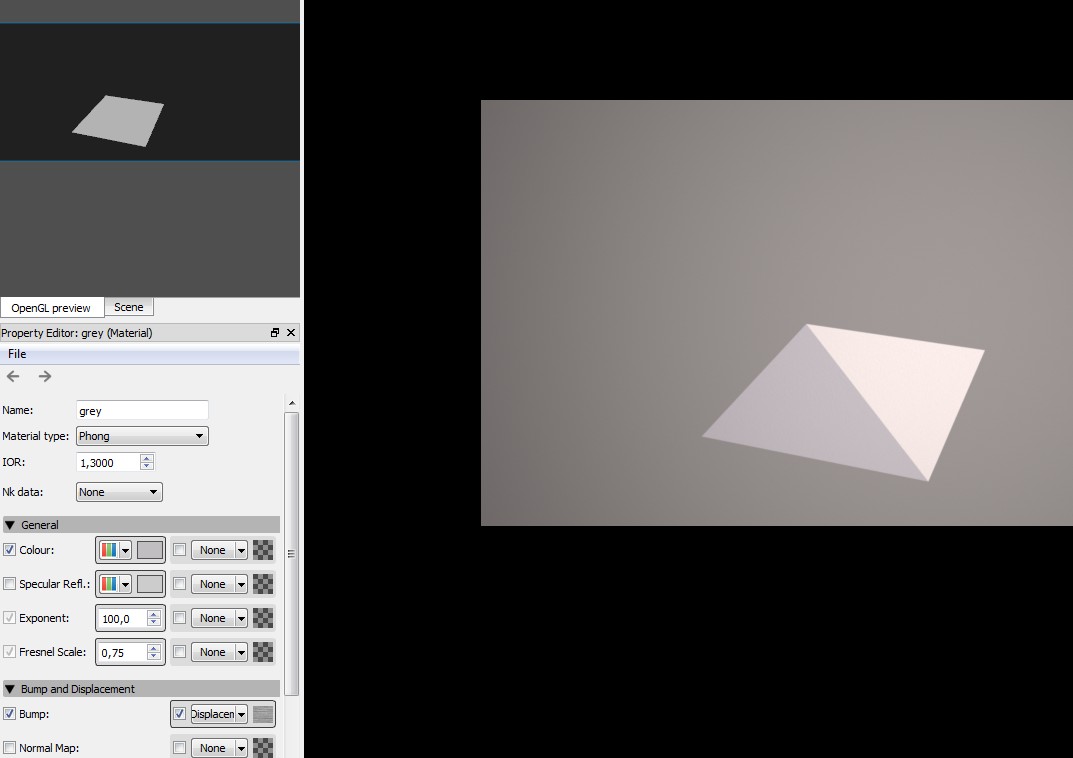Click the grey Colour swatch

(x=149, y=550)
